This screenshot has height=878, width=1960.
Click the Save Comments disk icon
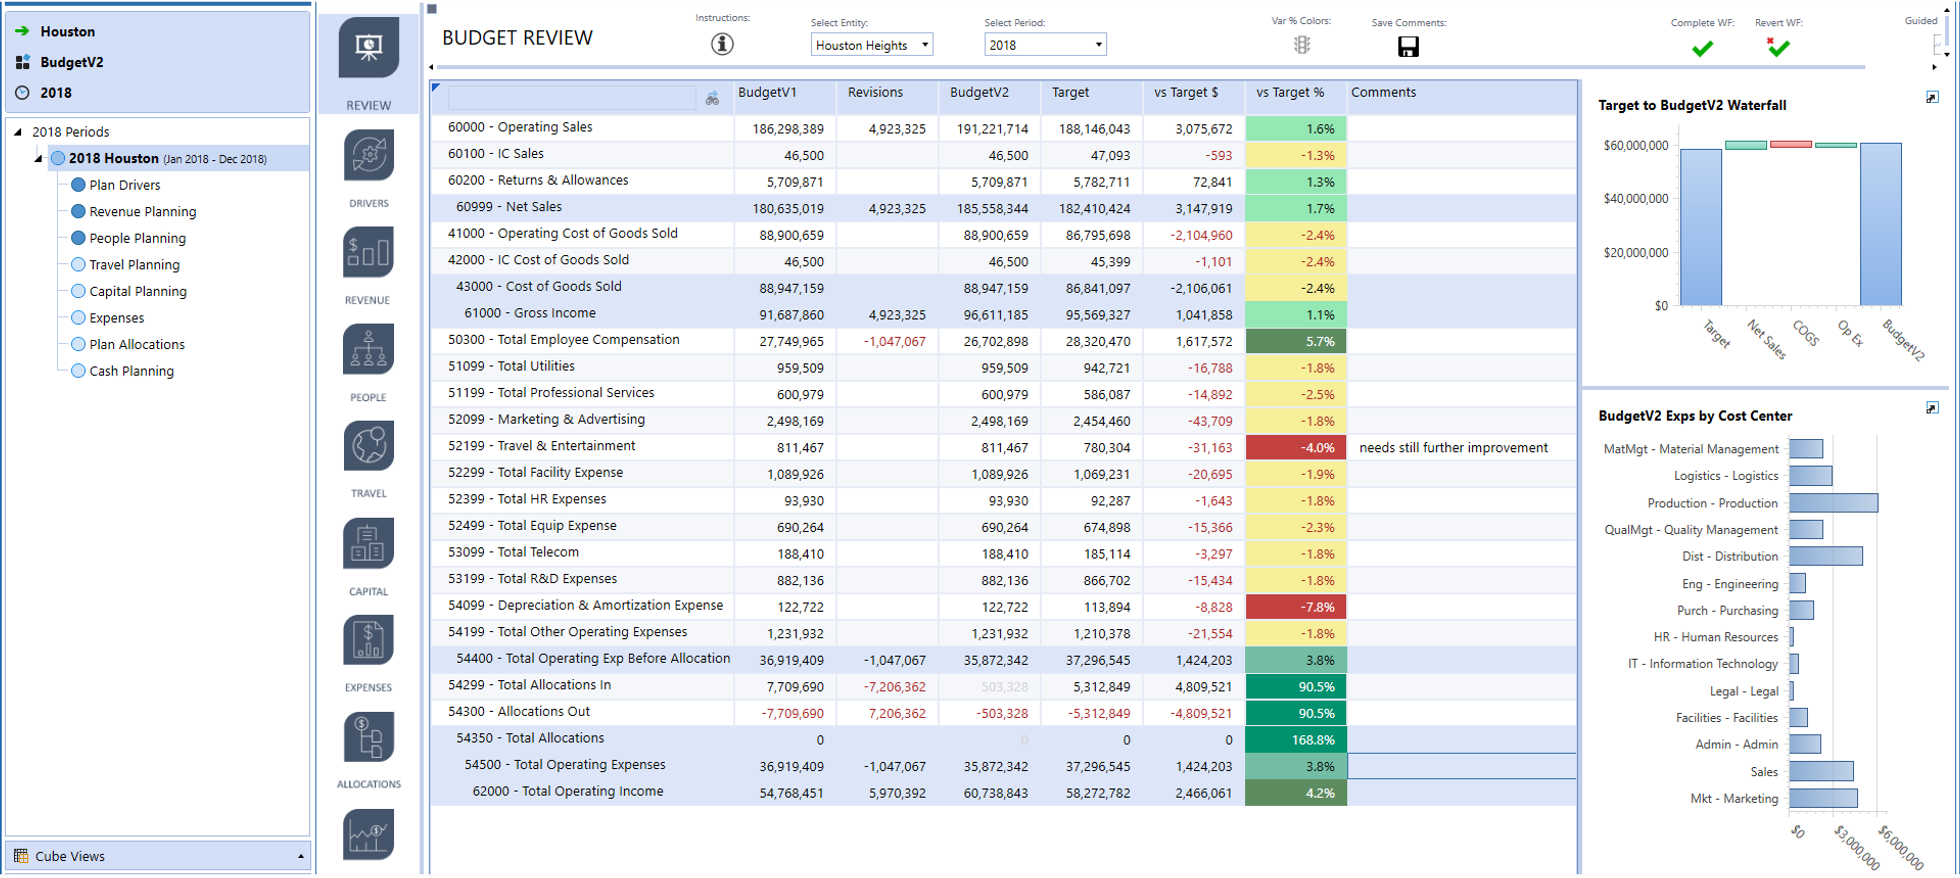pos(1408,47)
